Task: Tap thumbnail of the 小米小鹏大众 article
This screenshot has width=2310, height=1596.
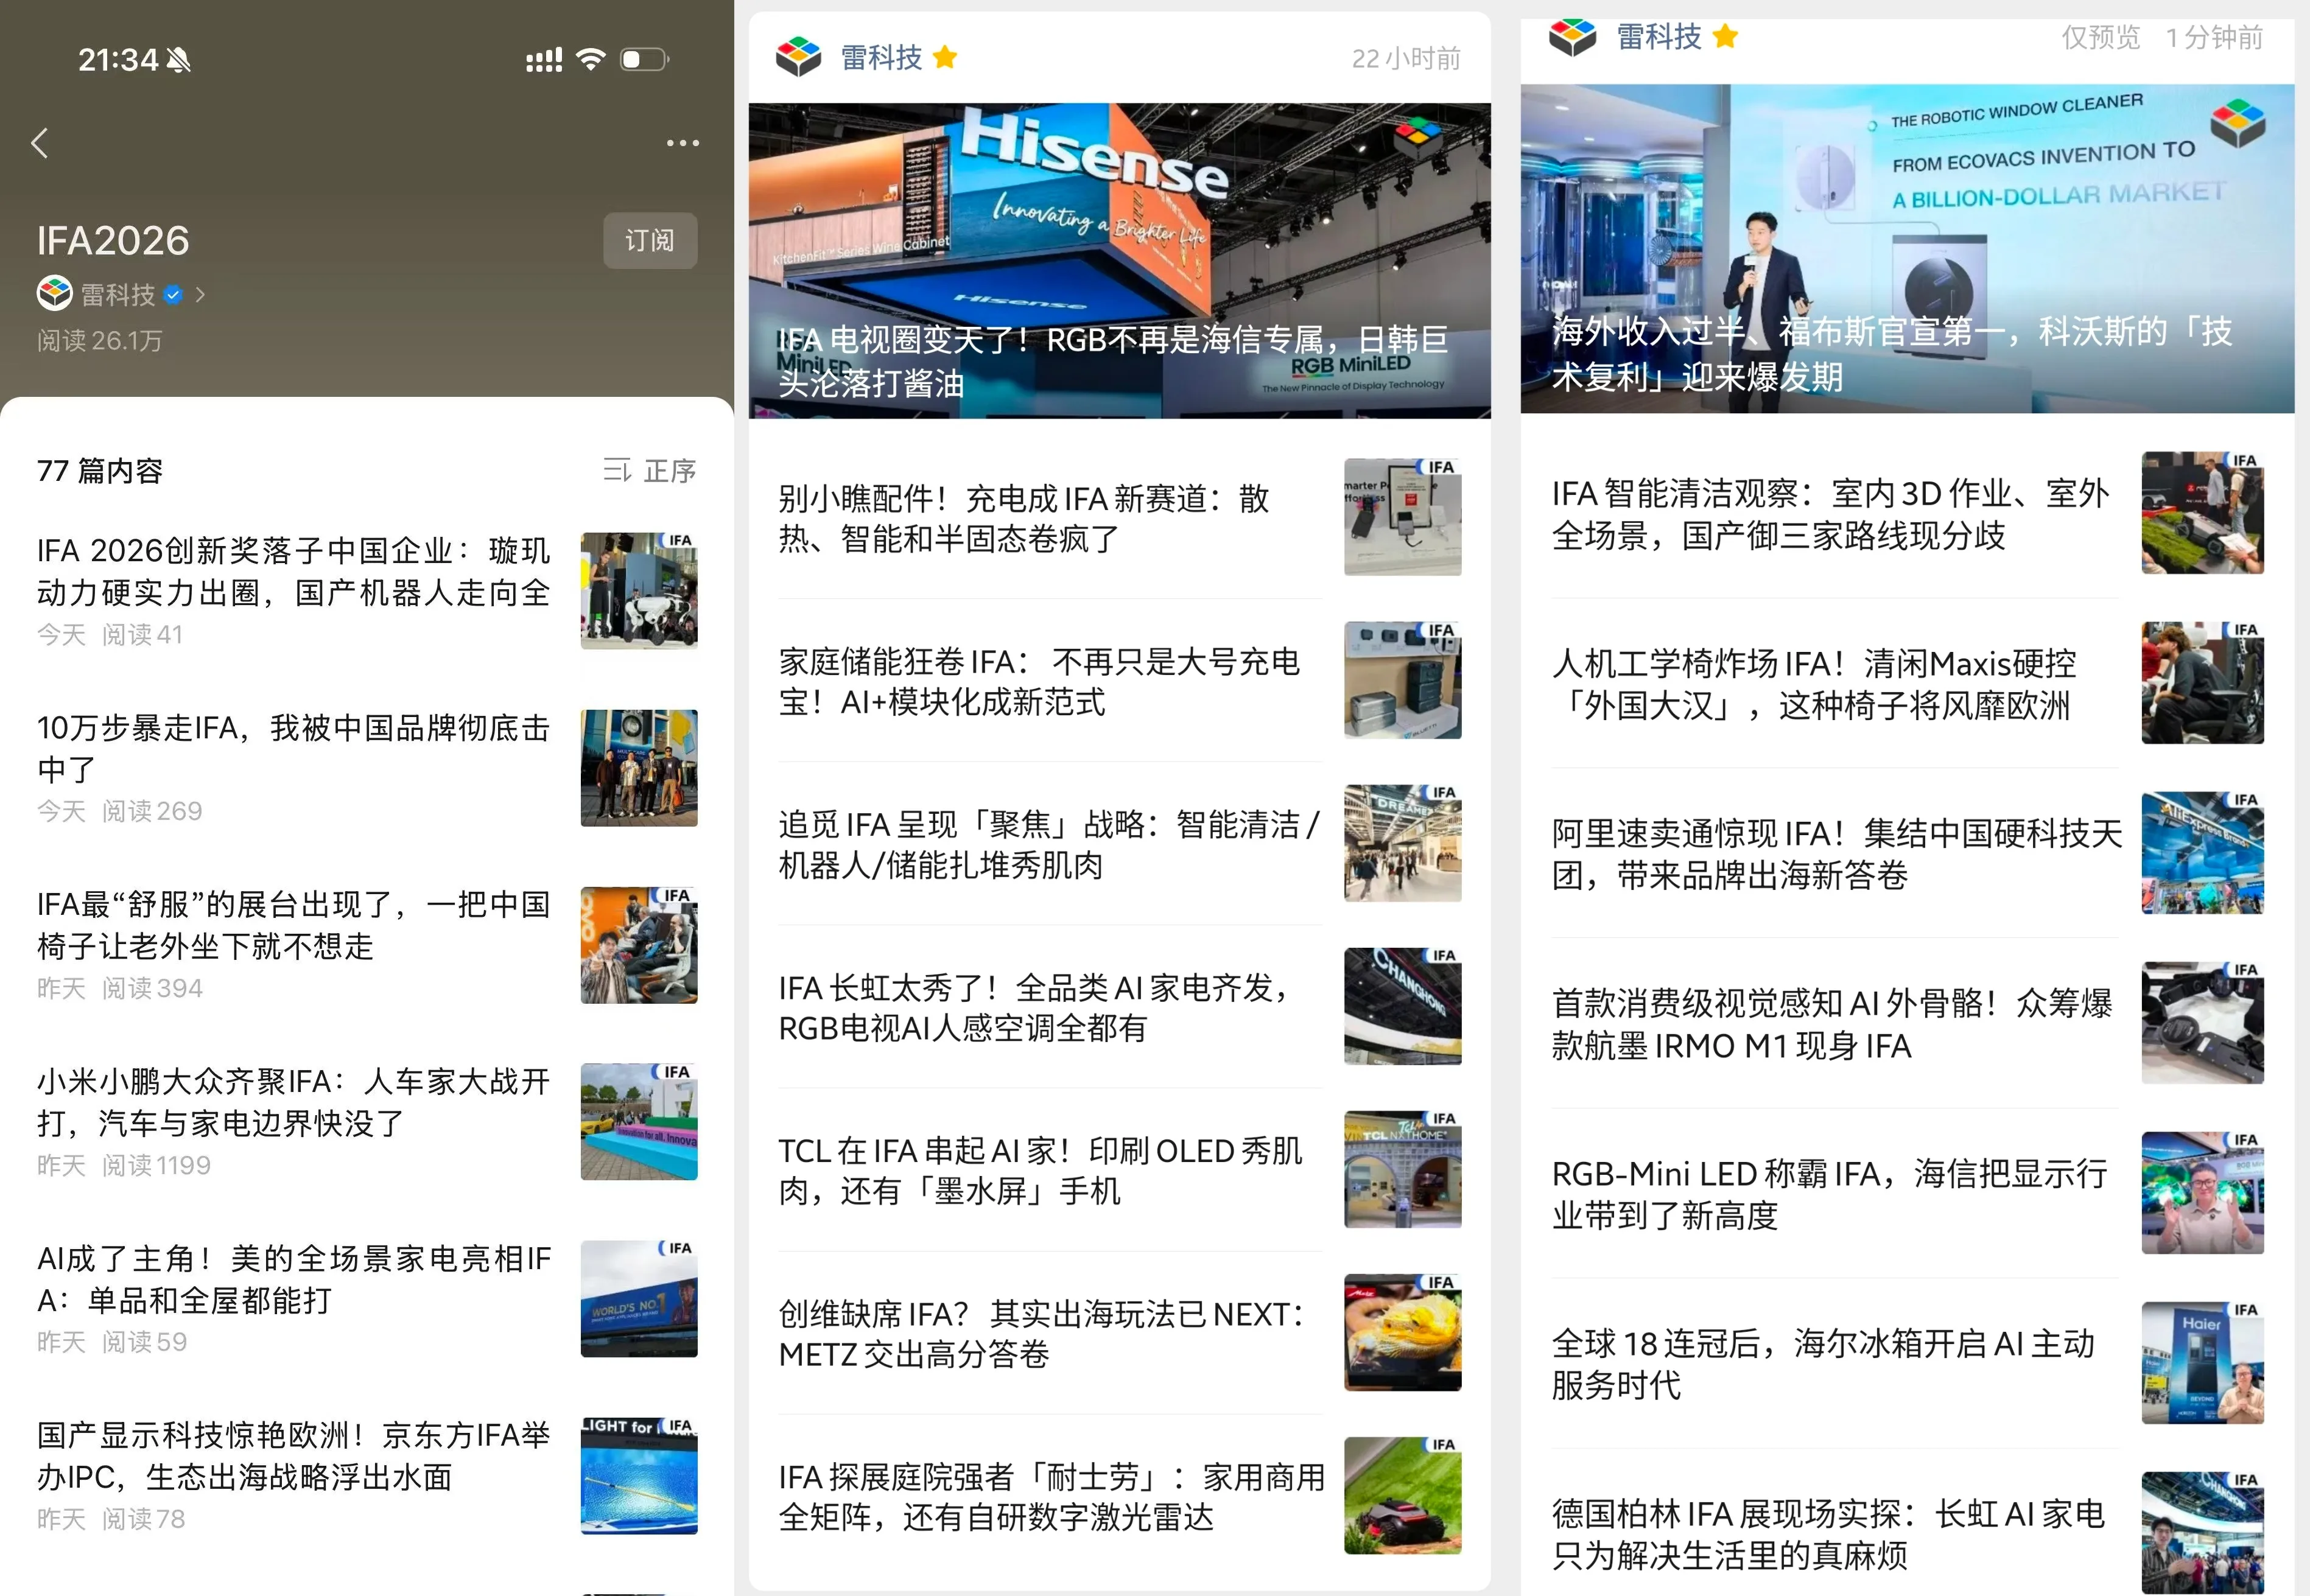Action: tap(639, 1122)
